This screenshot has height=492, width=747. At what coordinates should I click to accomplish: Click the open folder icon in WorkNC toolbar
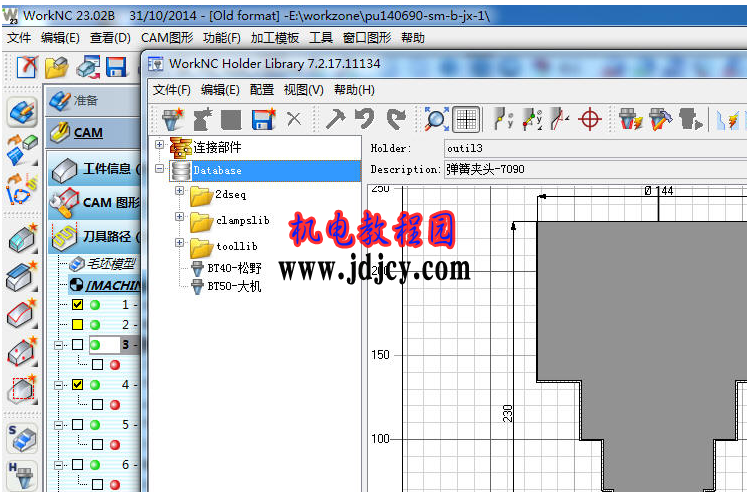point(57,67)
